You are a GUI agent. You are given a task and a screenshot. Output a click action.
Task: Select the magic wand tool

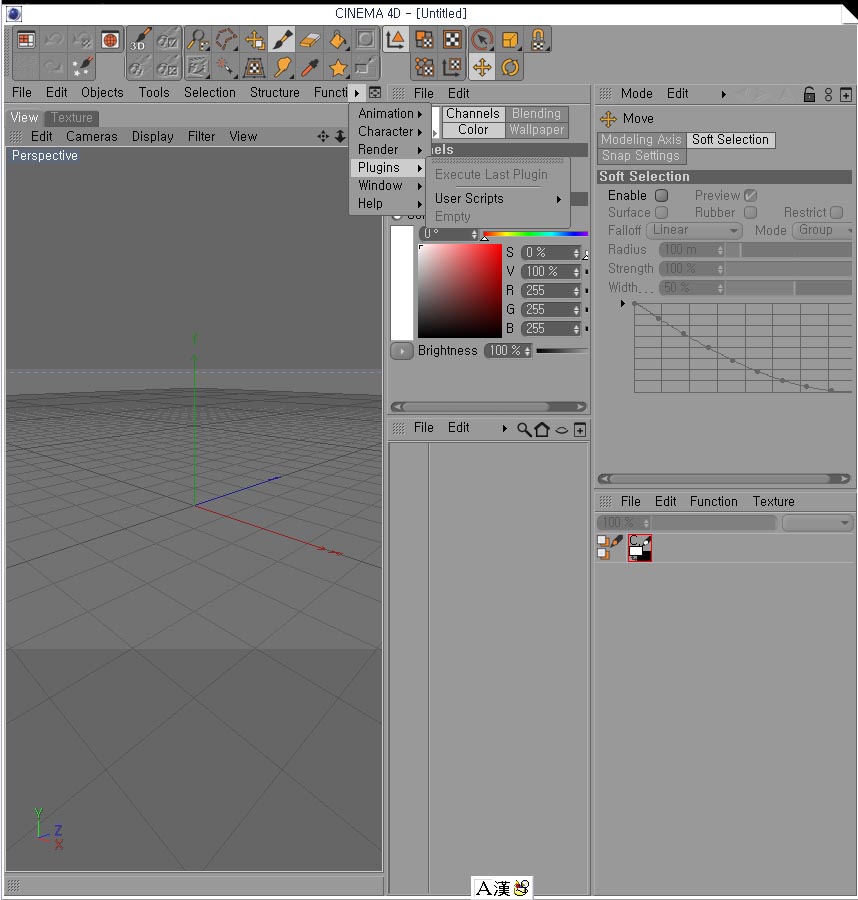(226, 68)
